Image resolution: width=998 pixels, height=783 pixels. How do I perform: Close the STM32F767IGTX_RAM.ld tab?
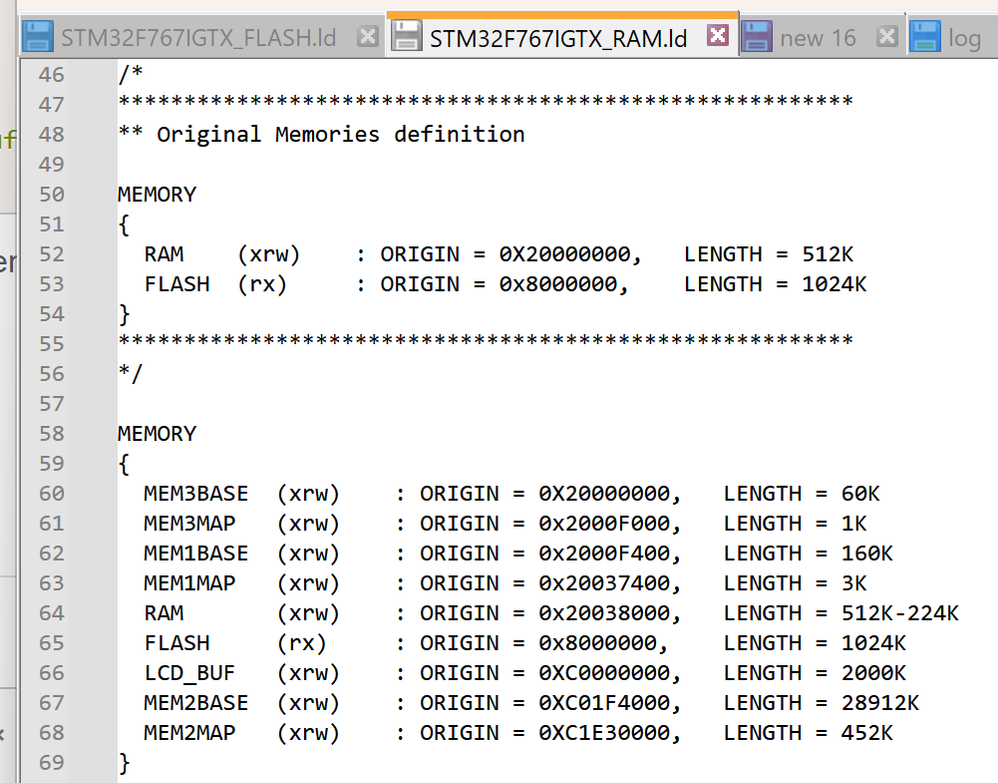click(x=717, y=35)
